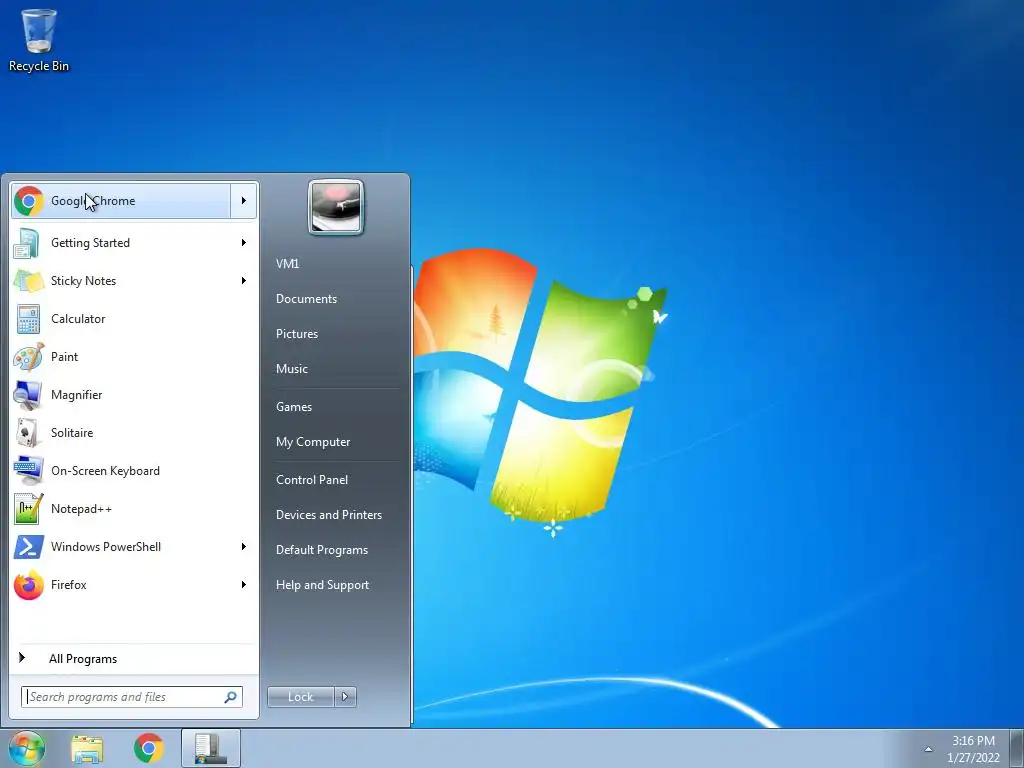Open Devices and Printers
Screen dimensions: 1024x768
tap(328, 515)
